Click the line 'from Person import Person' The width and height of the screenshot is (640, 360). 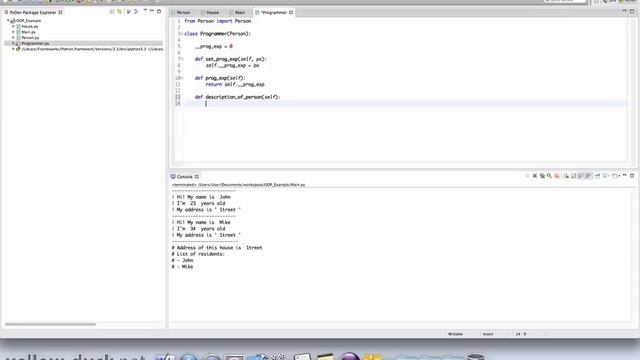click(x=218, y=21)
